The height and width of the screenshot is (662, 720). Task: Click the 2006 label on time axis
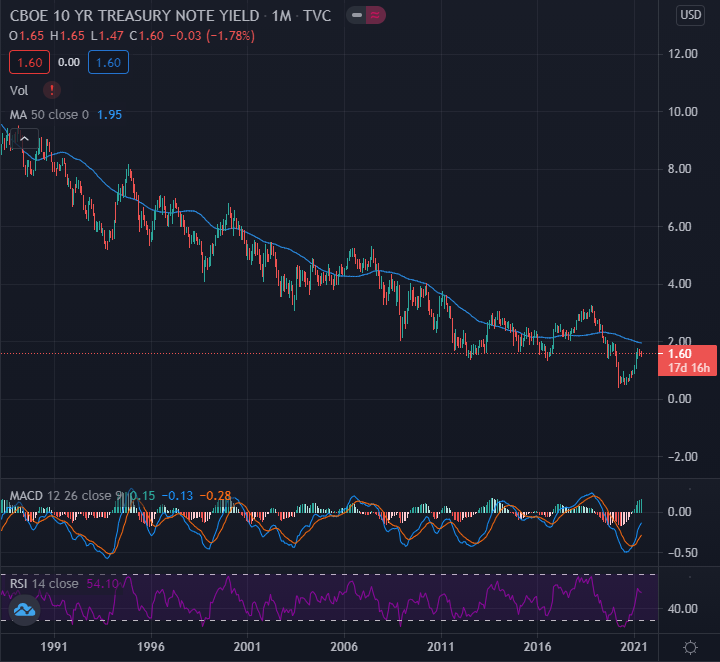(x=344, y=647)
